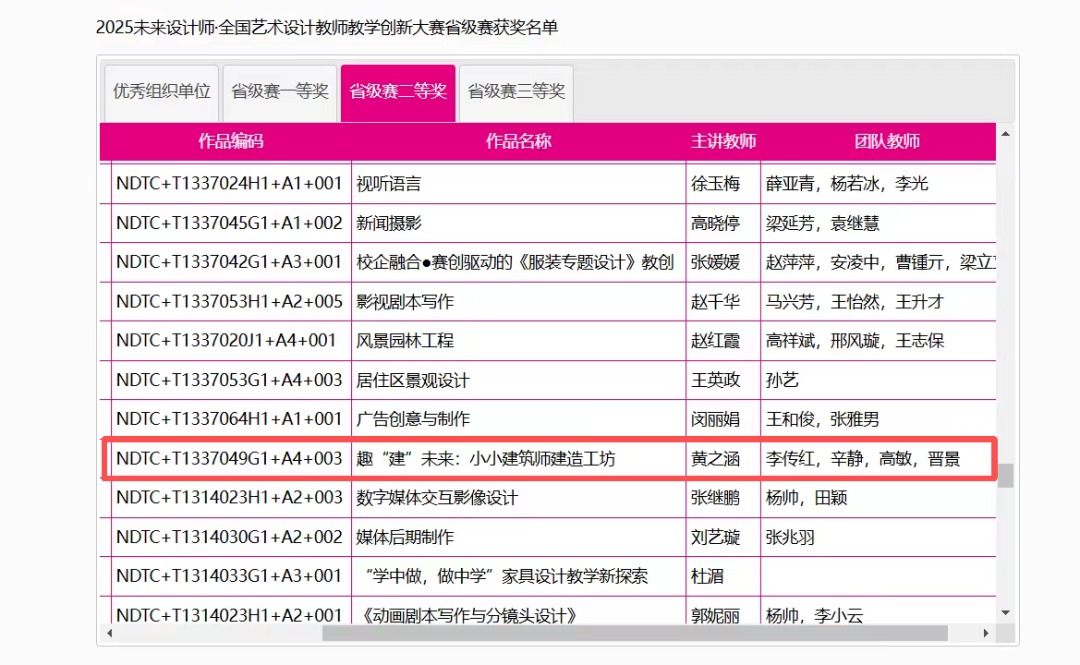Click teacher name 刘艺璇
1080x665 pixels.
click(x=716, y=537)
